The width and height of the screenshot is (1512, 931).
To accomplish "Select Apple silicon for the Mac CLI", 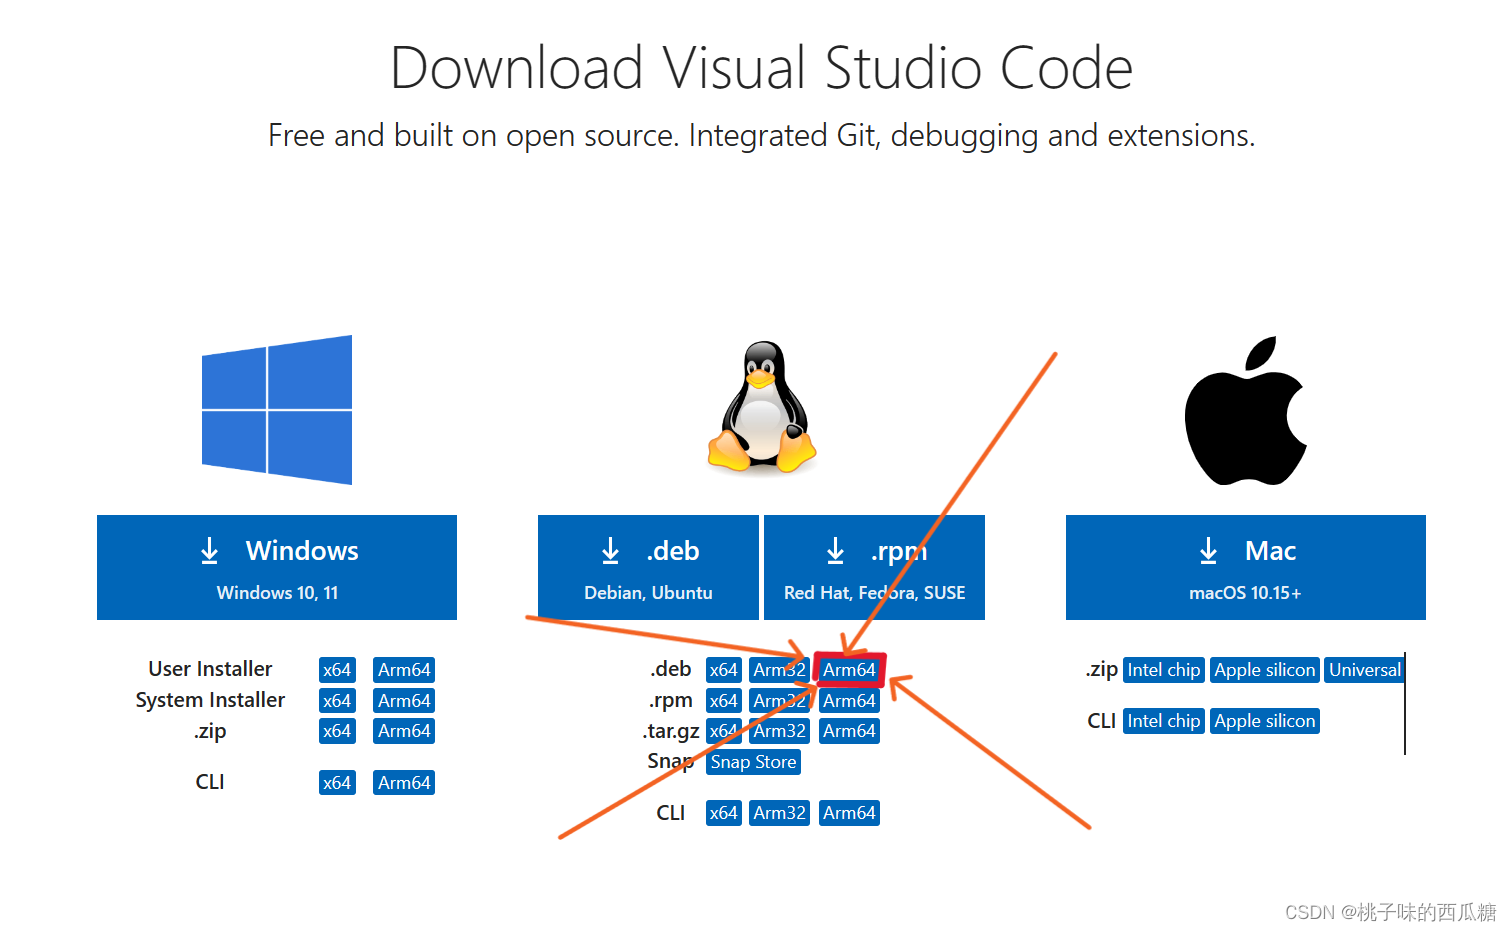I will pyautogui.click(x=1264, y=720).
